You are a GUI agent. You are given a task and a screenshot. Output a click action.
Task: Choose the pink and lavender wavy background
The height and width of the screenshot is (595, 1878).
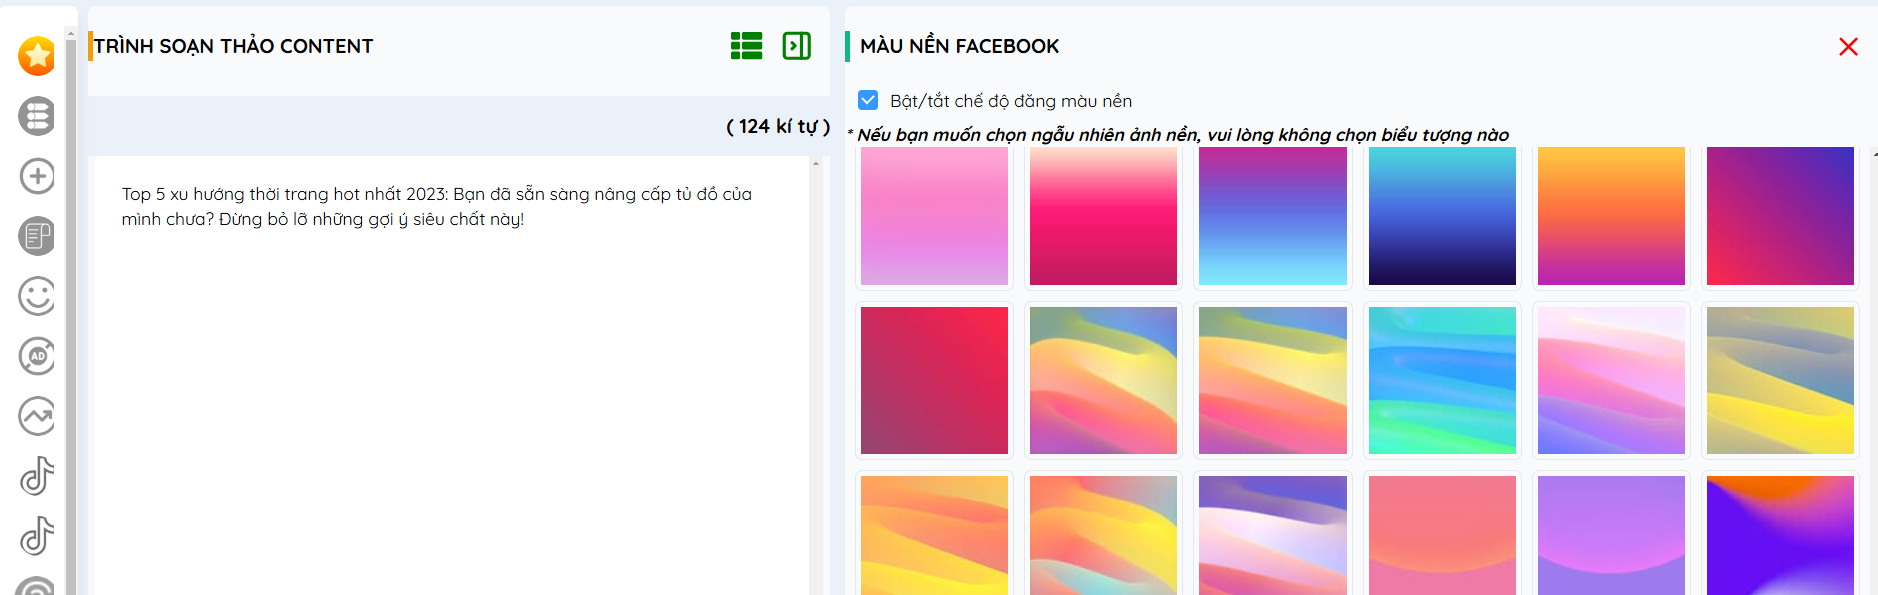click(x=1611, y=380)
